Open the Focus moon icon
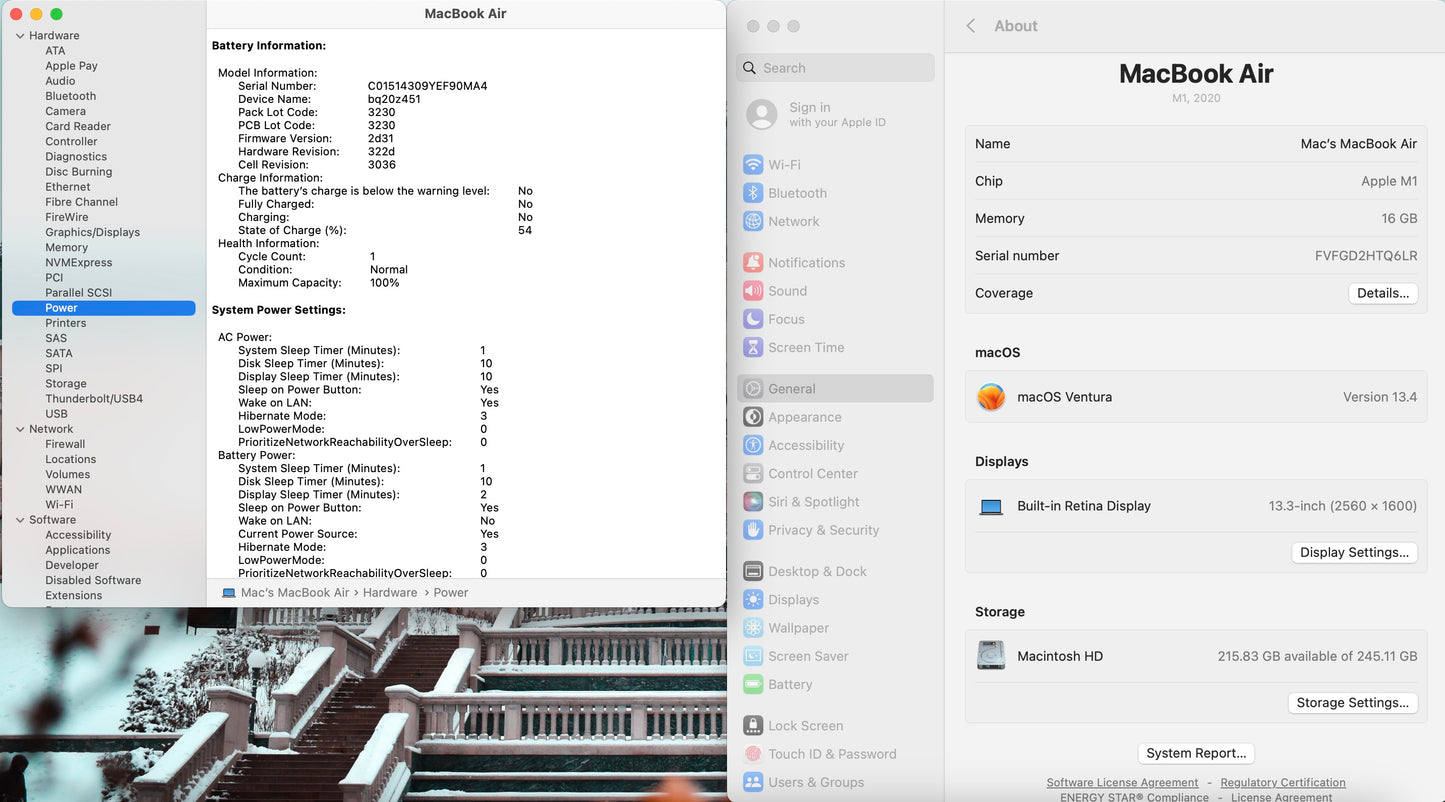This screenshot has height=802, width=1445. pyautogui.click(x=753, y=319)
